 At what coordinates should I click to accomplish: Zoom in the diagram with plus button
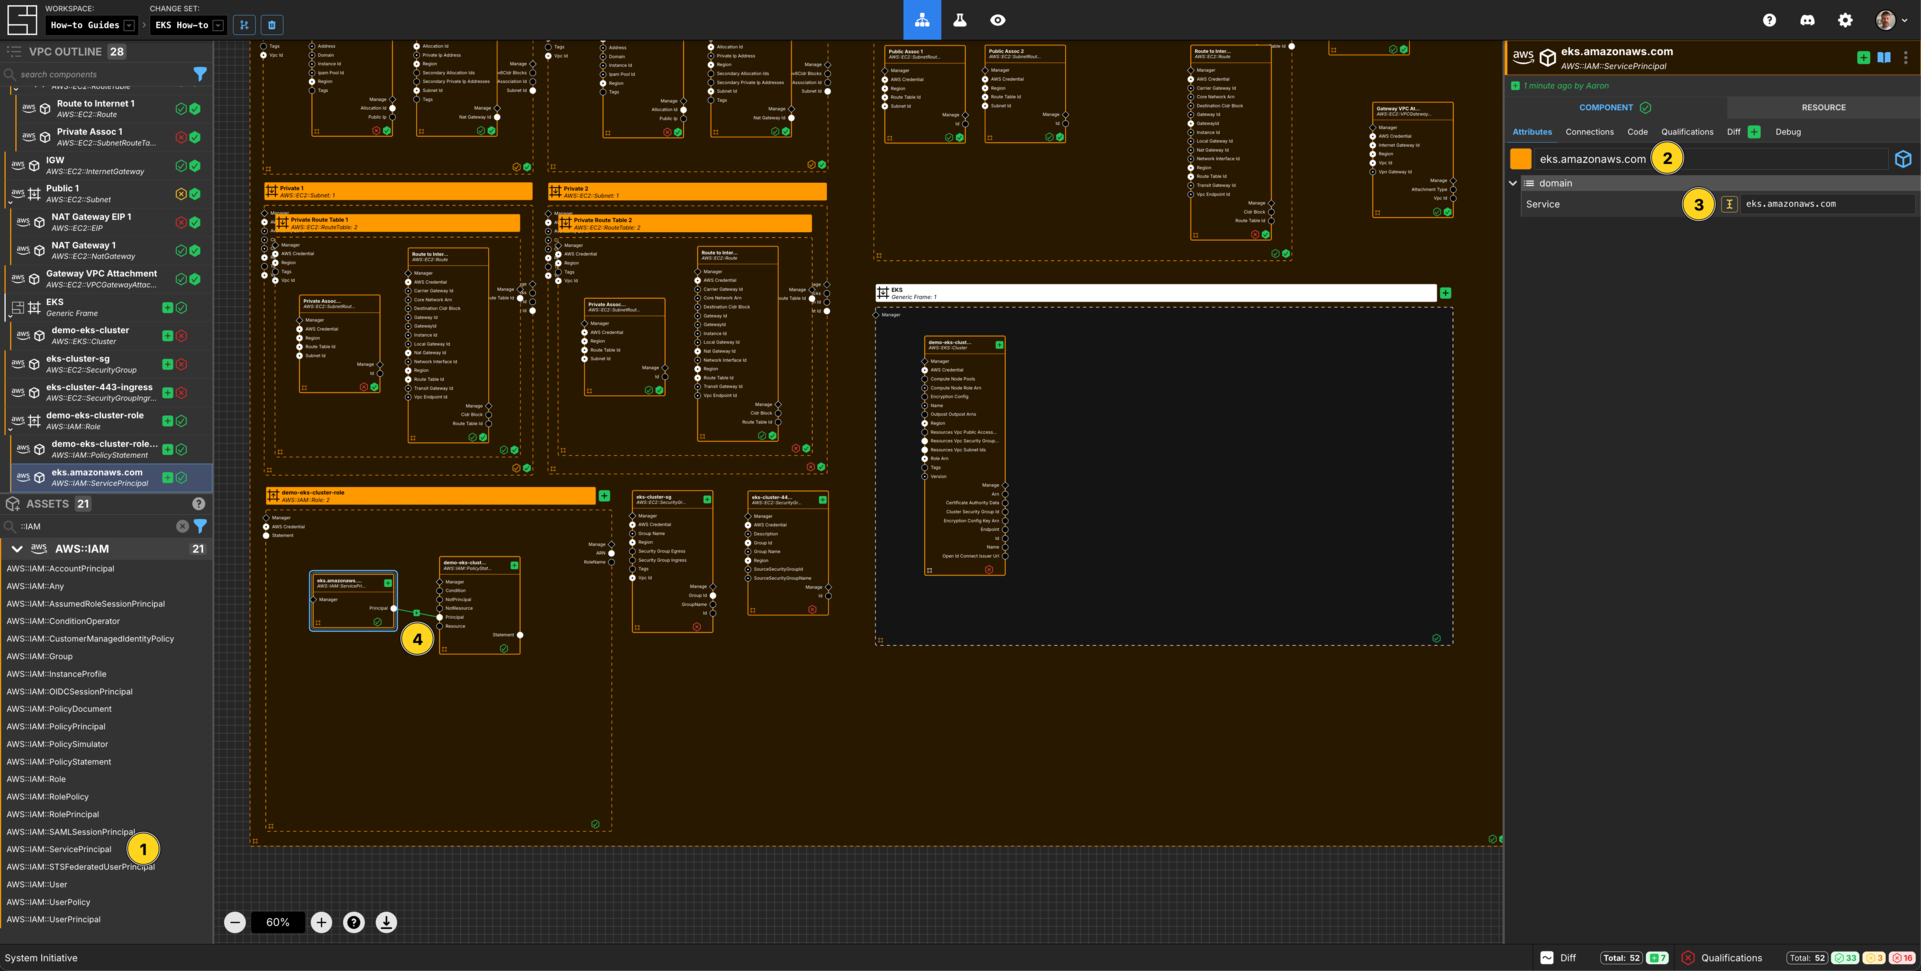[x=321, y=922]
